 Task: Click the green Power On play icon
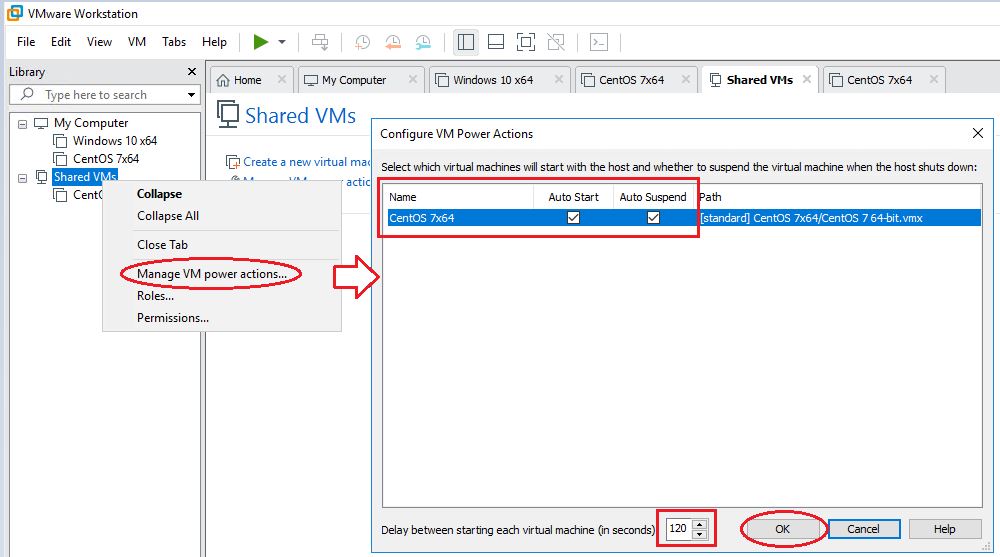[260, 42]
